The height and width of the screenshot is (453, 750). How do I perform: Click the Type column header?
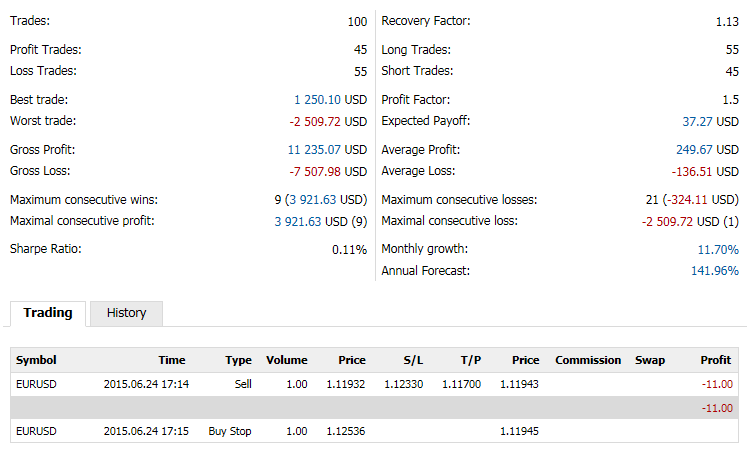(238, 360)
